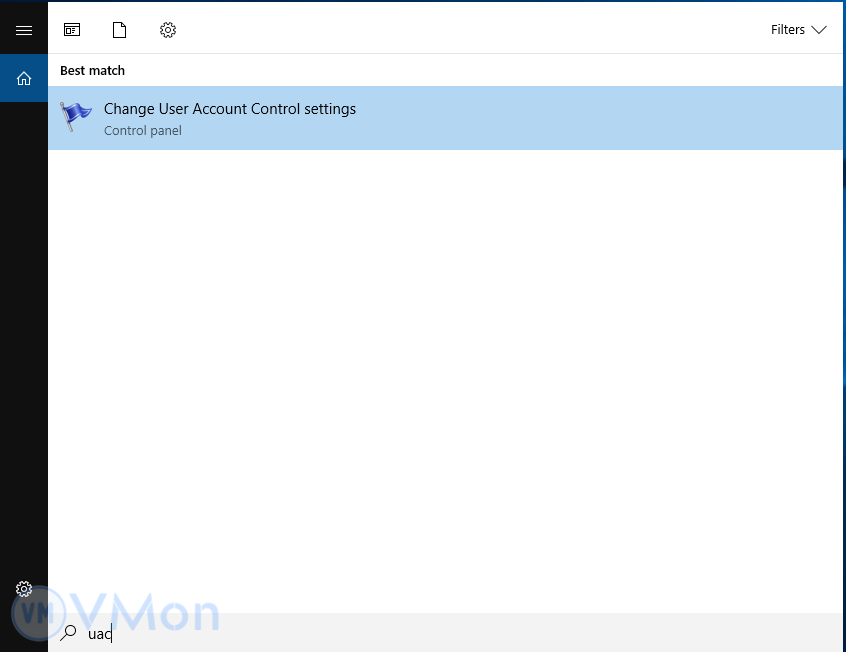846x652 pixels.
Task: Click the magnifier icon in search box
Action: [69, 633]
